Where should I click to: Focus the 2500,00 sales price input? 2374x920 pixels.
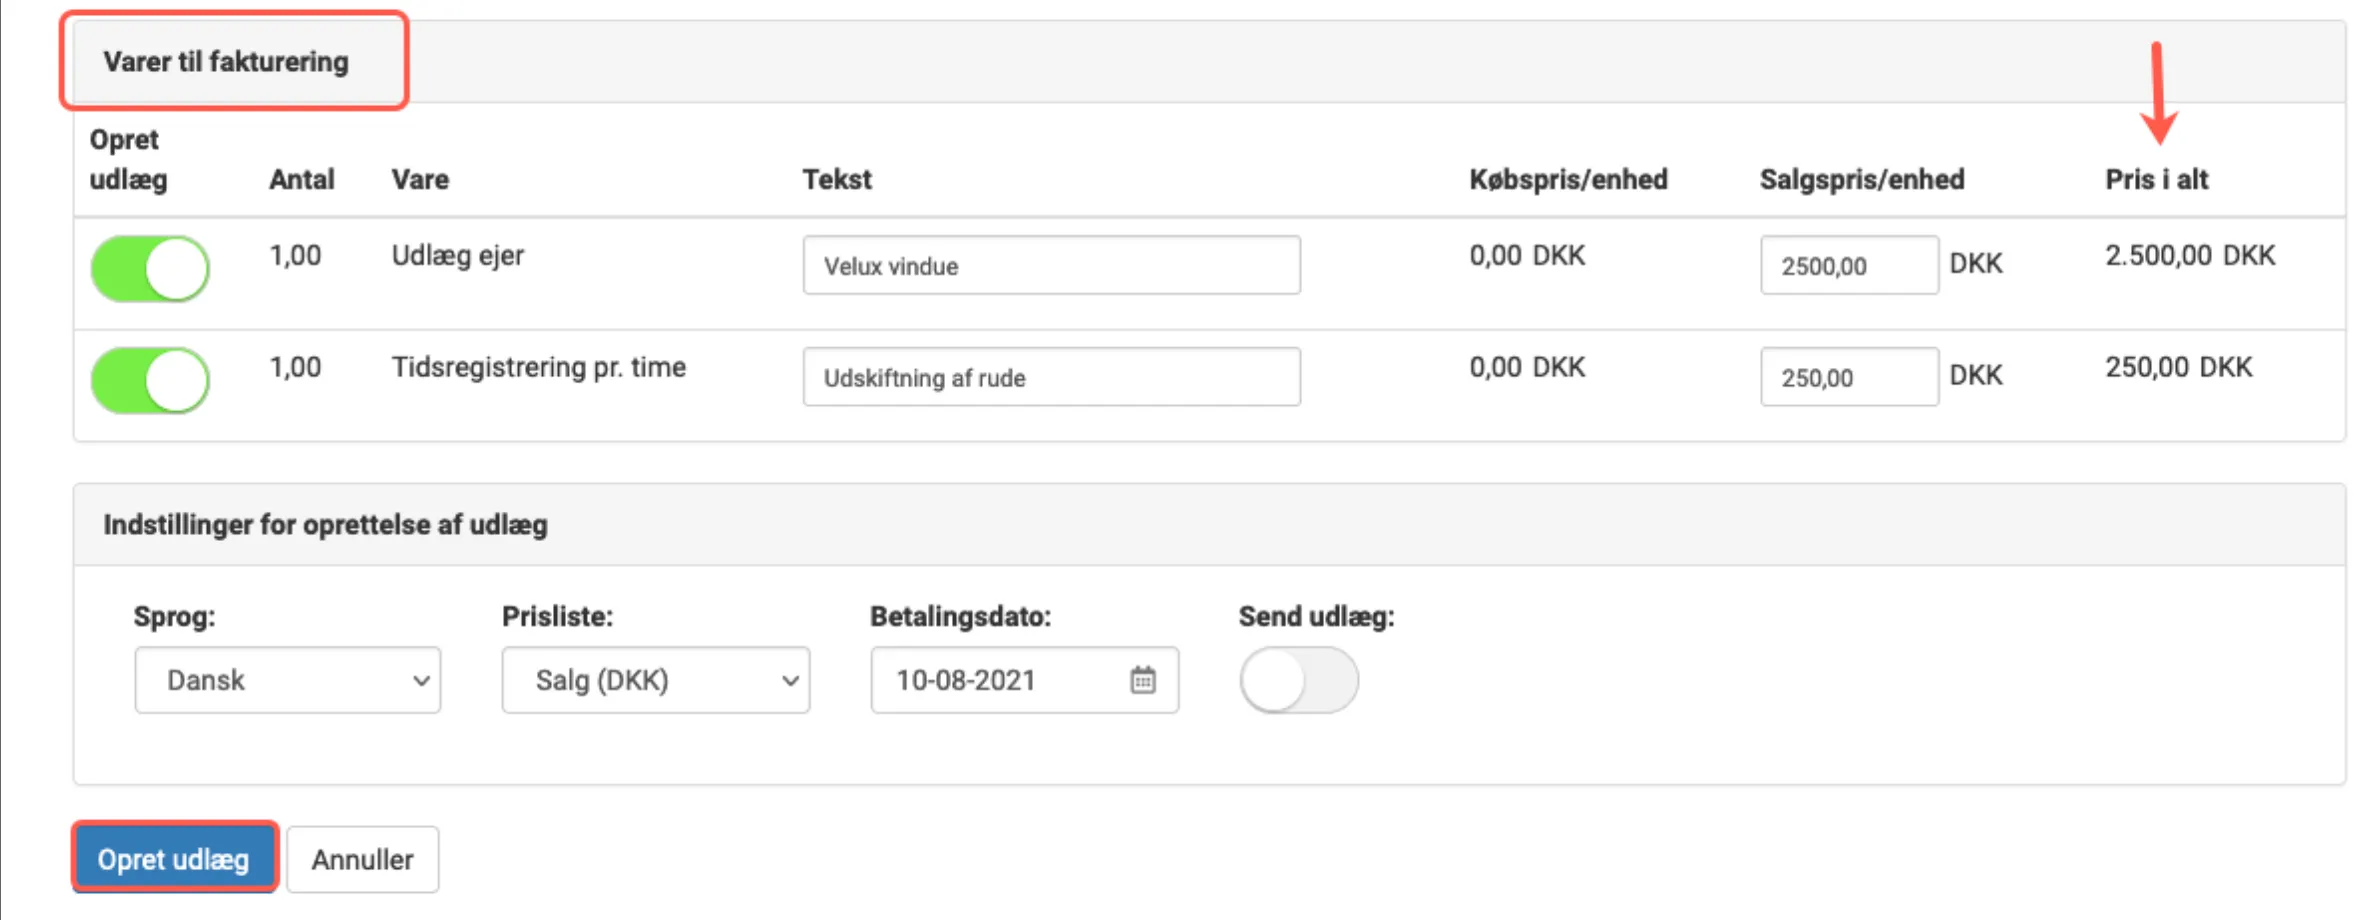click(x=1848, y=266)
